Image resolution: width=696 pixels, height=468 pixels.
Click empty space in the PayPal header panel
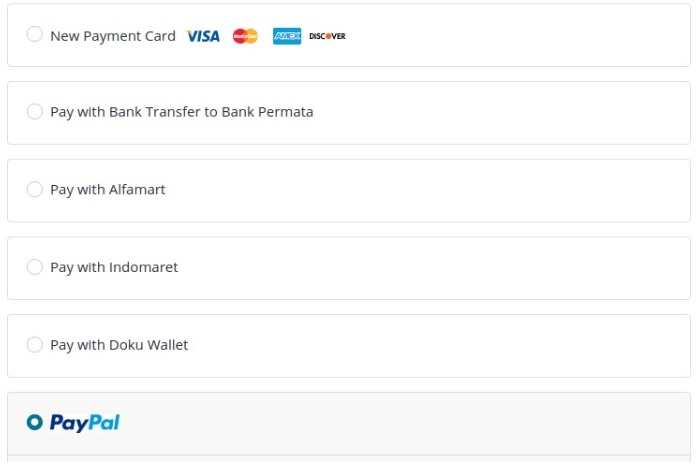point(420,423)
